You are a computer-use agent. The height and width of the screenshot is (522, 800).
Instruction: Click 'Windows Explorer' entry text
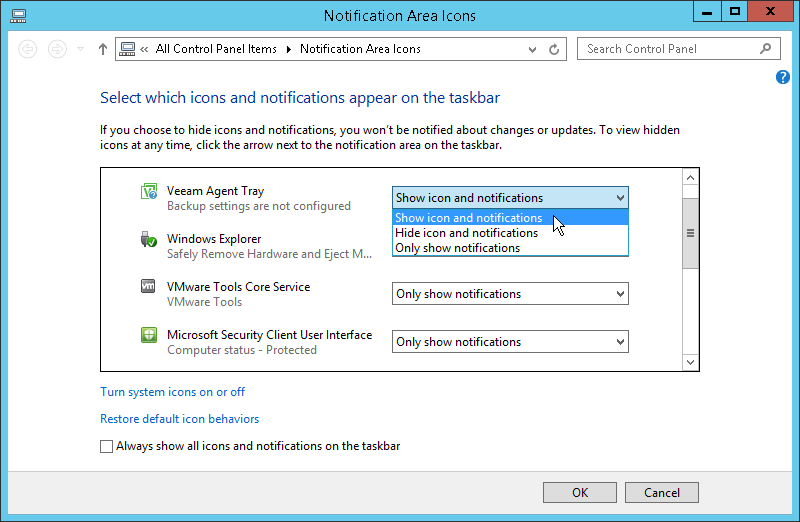pos(214,239)
